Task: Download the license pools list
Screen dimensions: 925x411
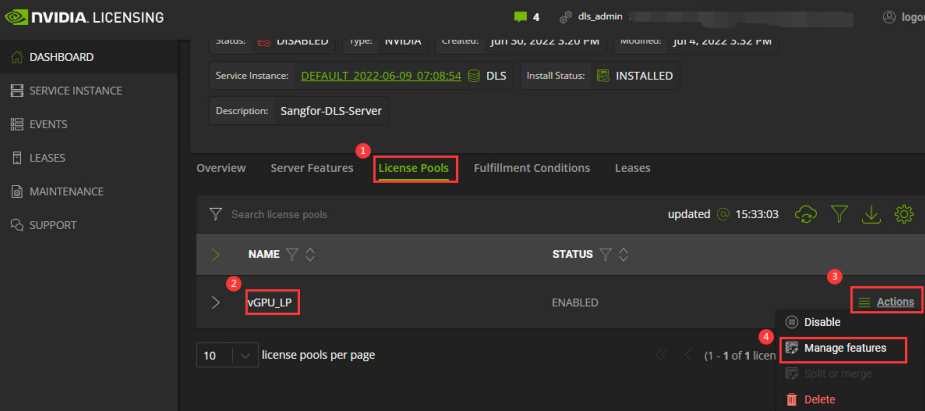Action: coord(871,215)
